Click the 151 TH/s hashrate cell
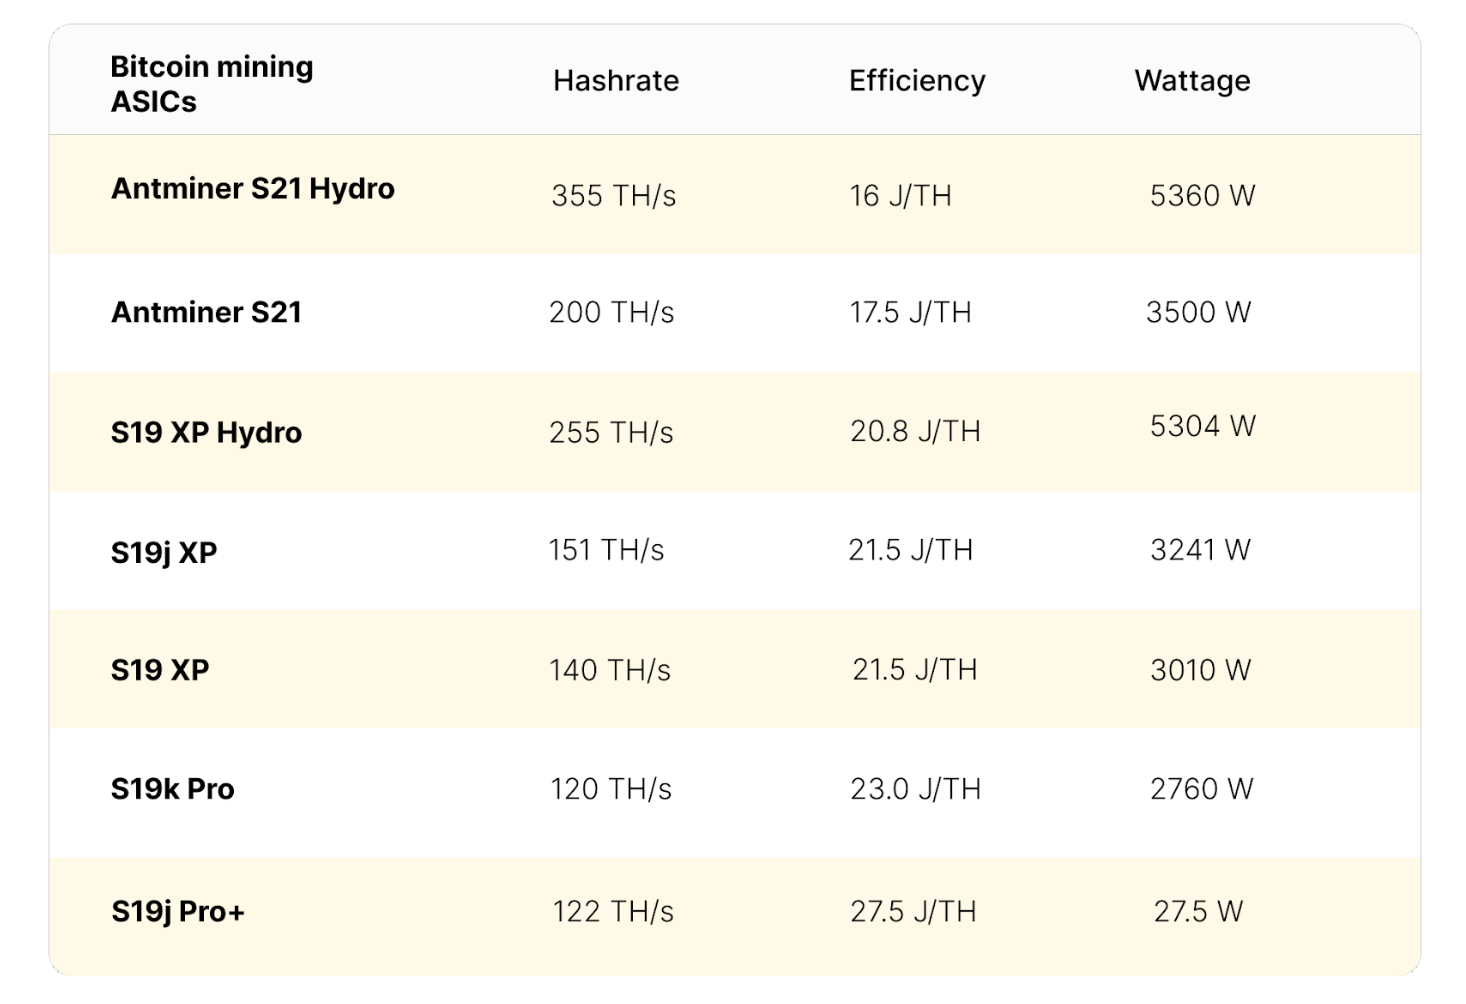1466x1004 pixels. tap(605, 550)
